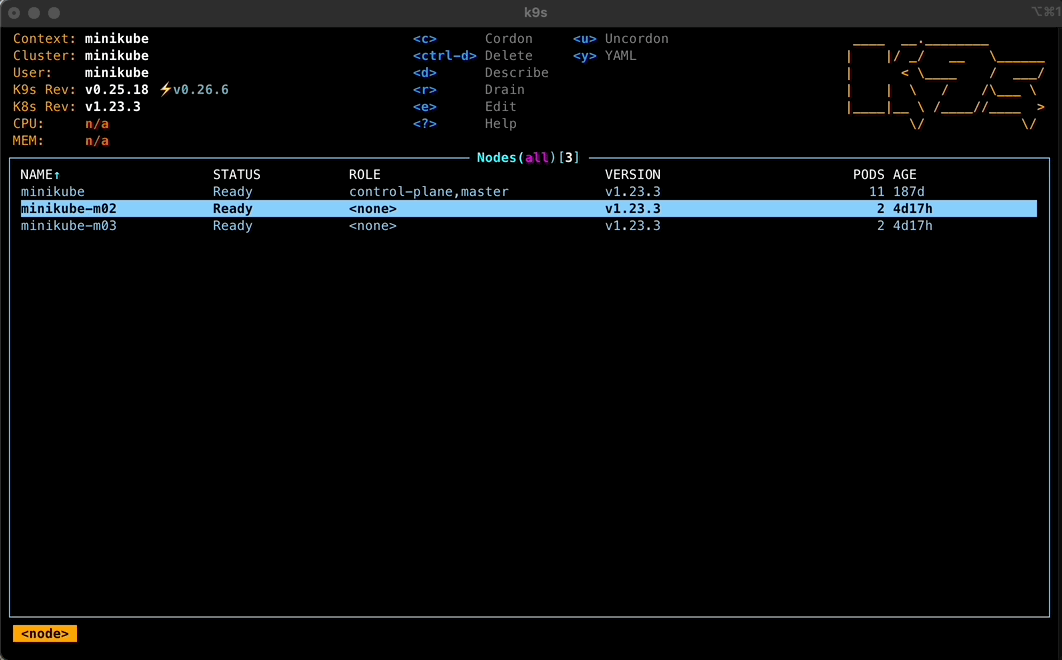This screenshot has width=1062, height=660.
Task: Click the PODS column header
Action: click(x=868, y=175)
